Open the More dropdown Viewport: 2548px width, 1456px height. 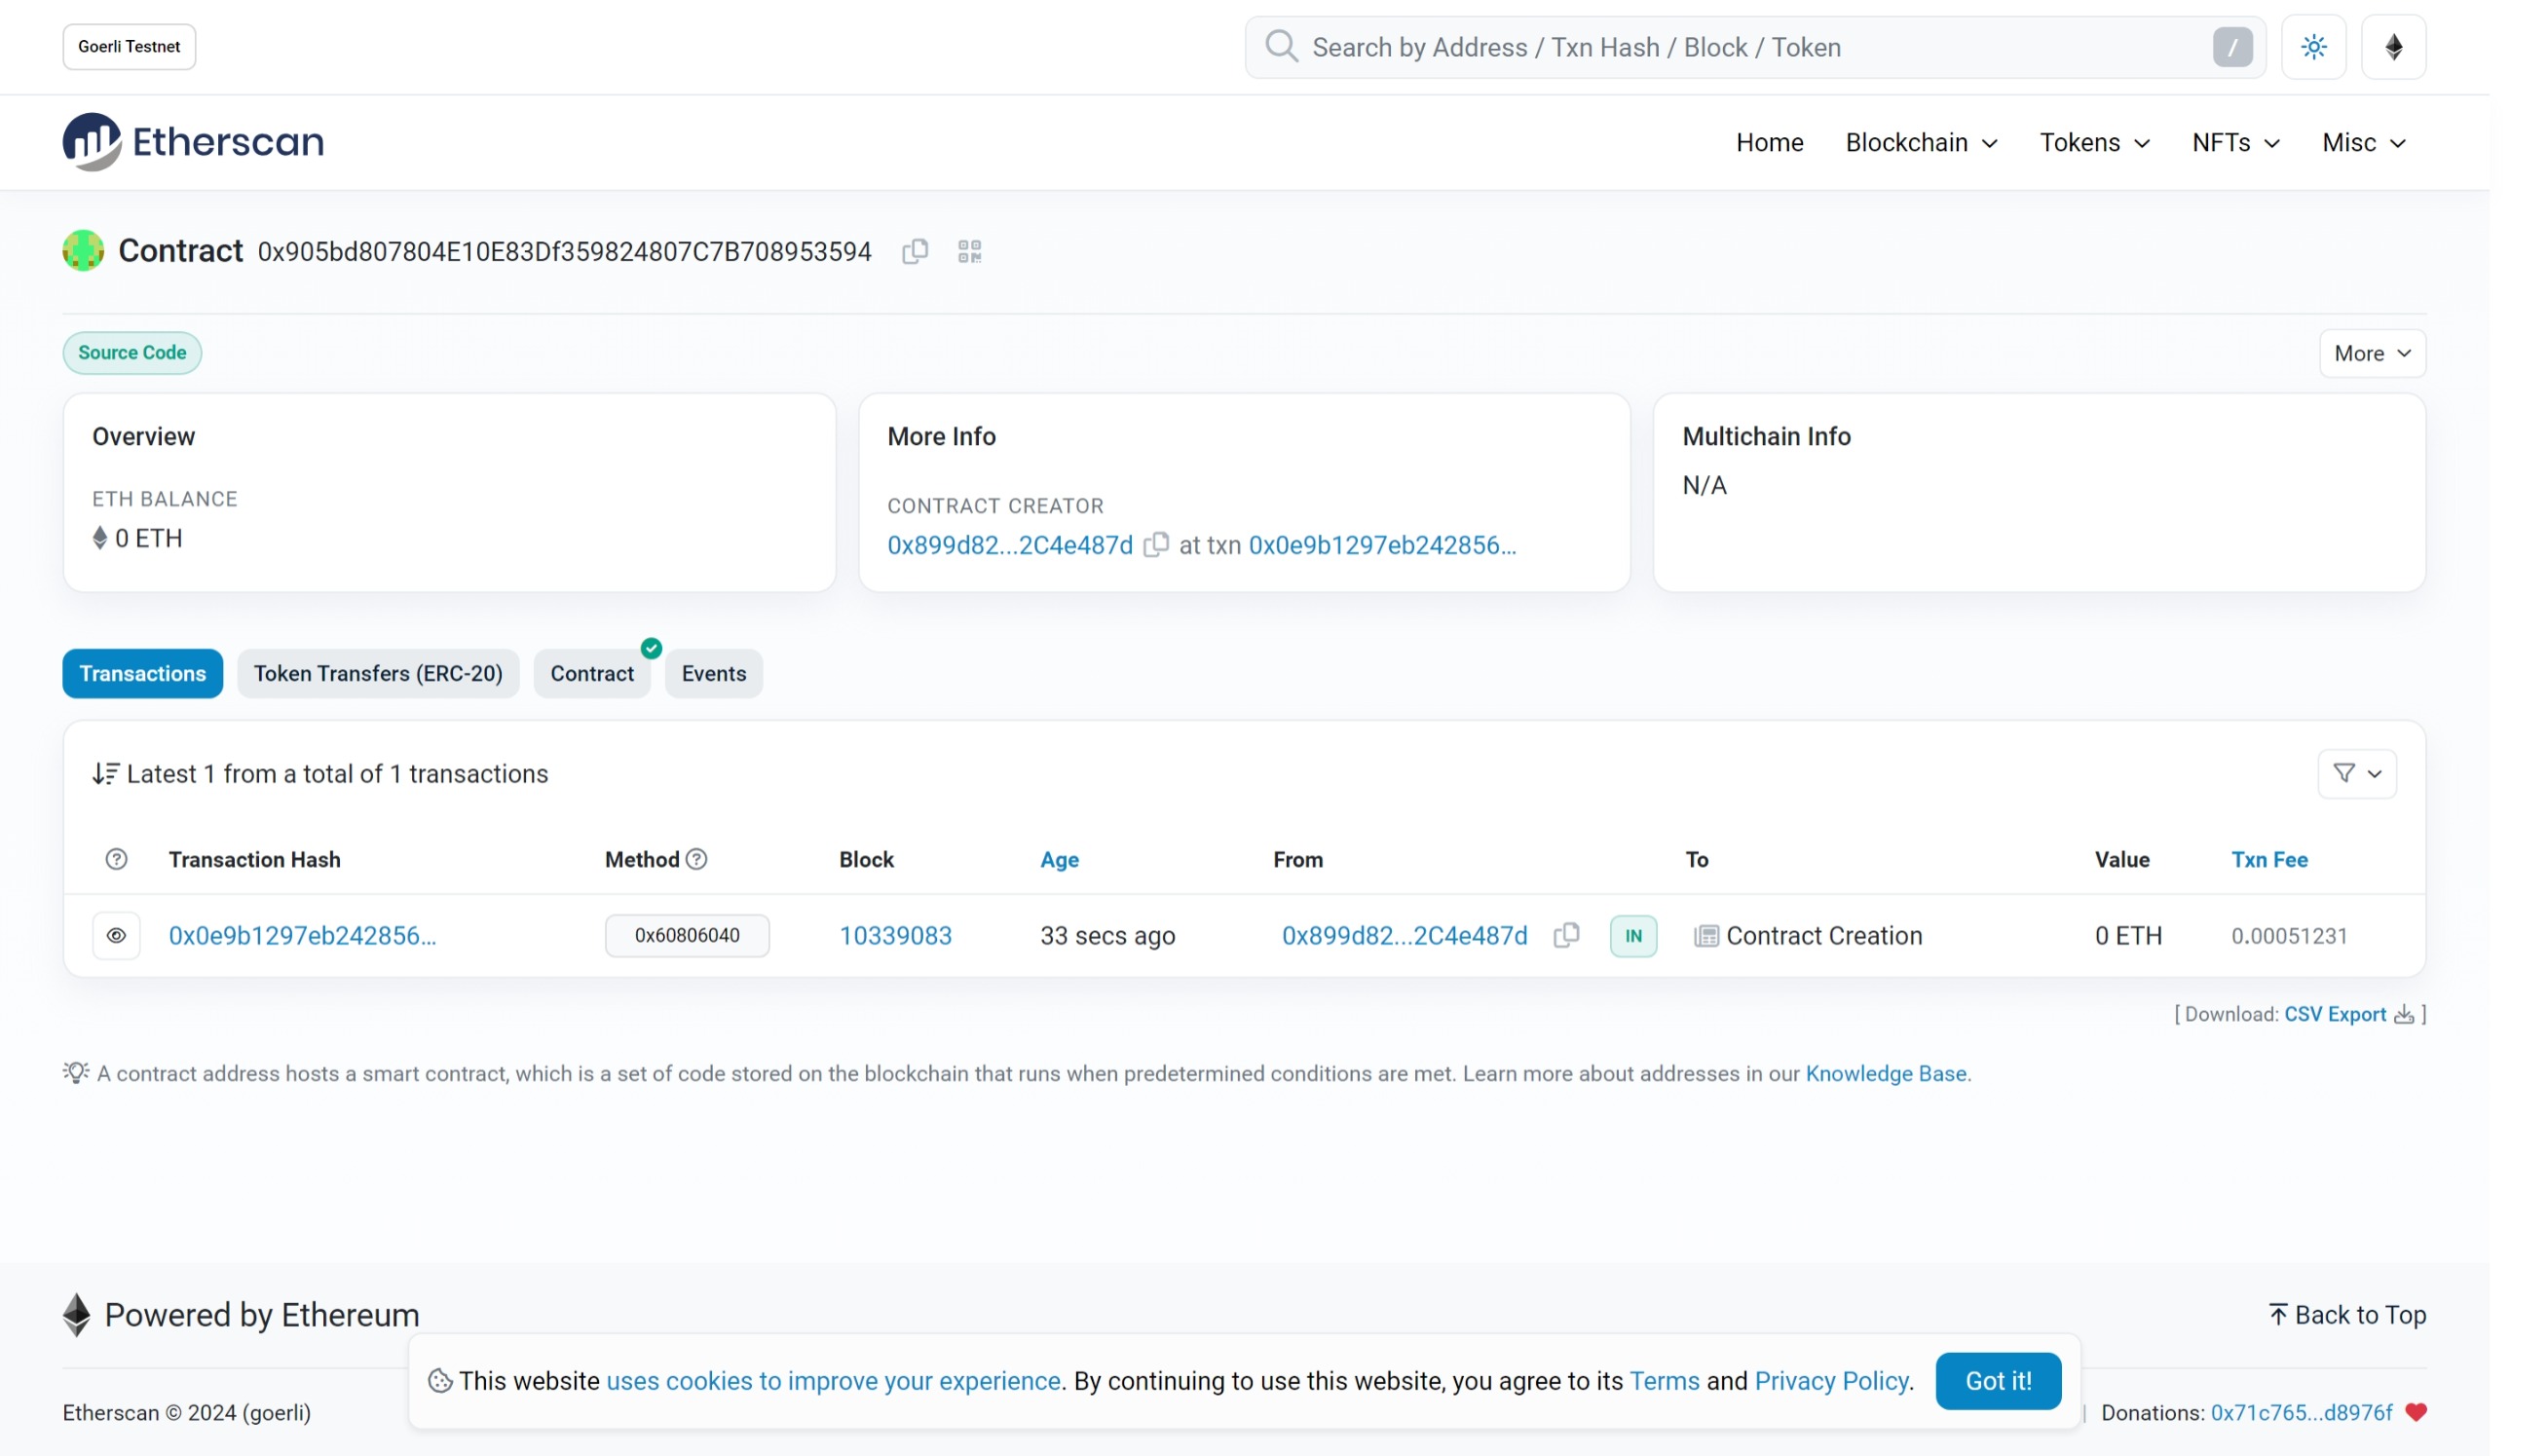pyautogui.click(x=2371, y=353)
